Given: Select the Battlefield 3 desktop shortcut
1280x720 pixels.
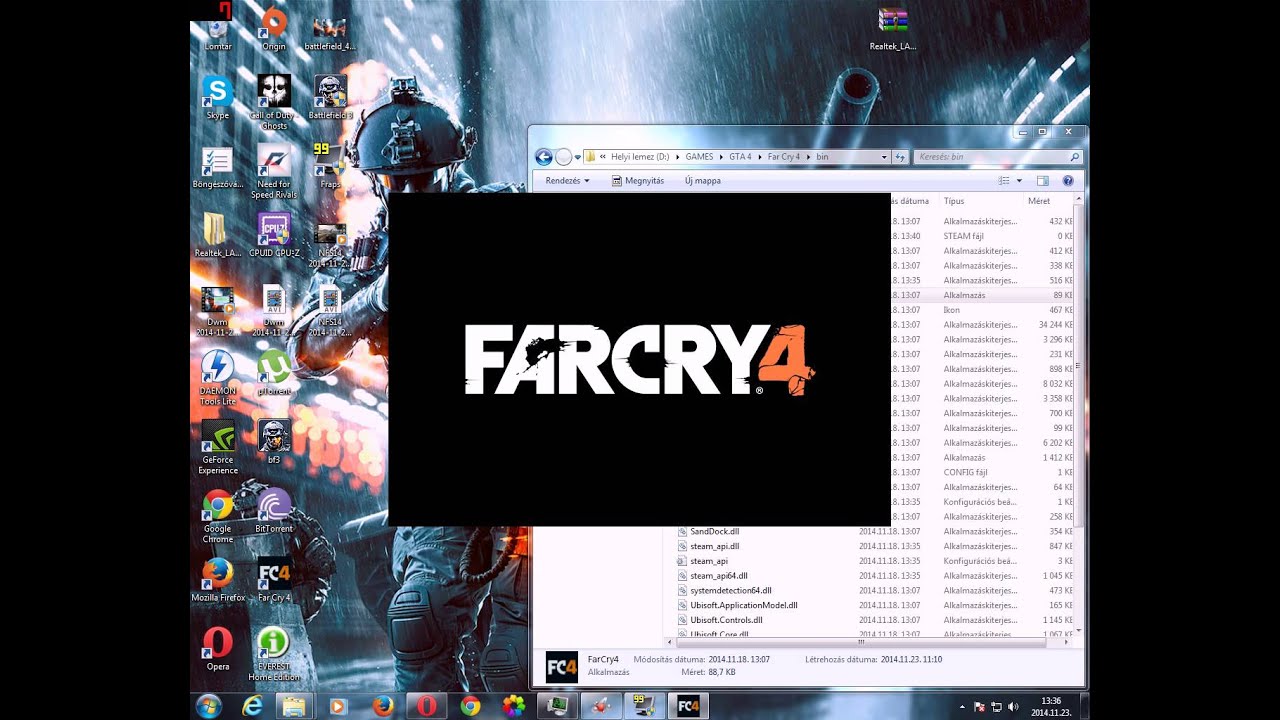Looking at the screenshot, I should click(330, 95).
